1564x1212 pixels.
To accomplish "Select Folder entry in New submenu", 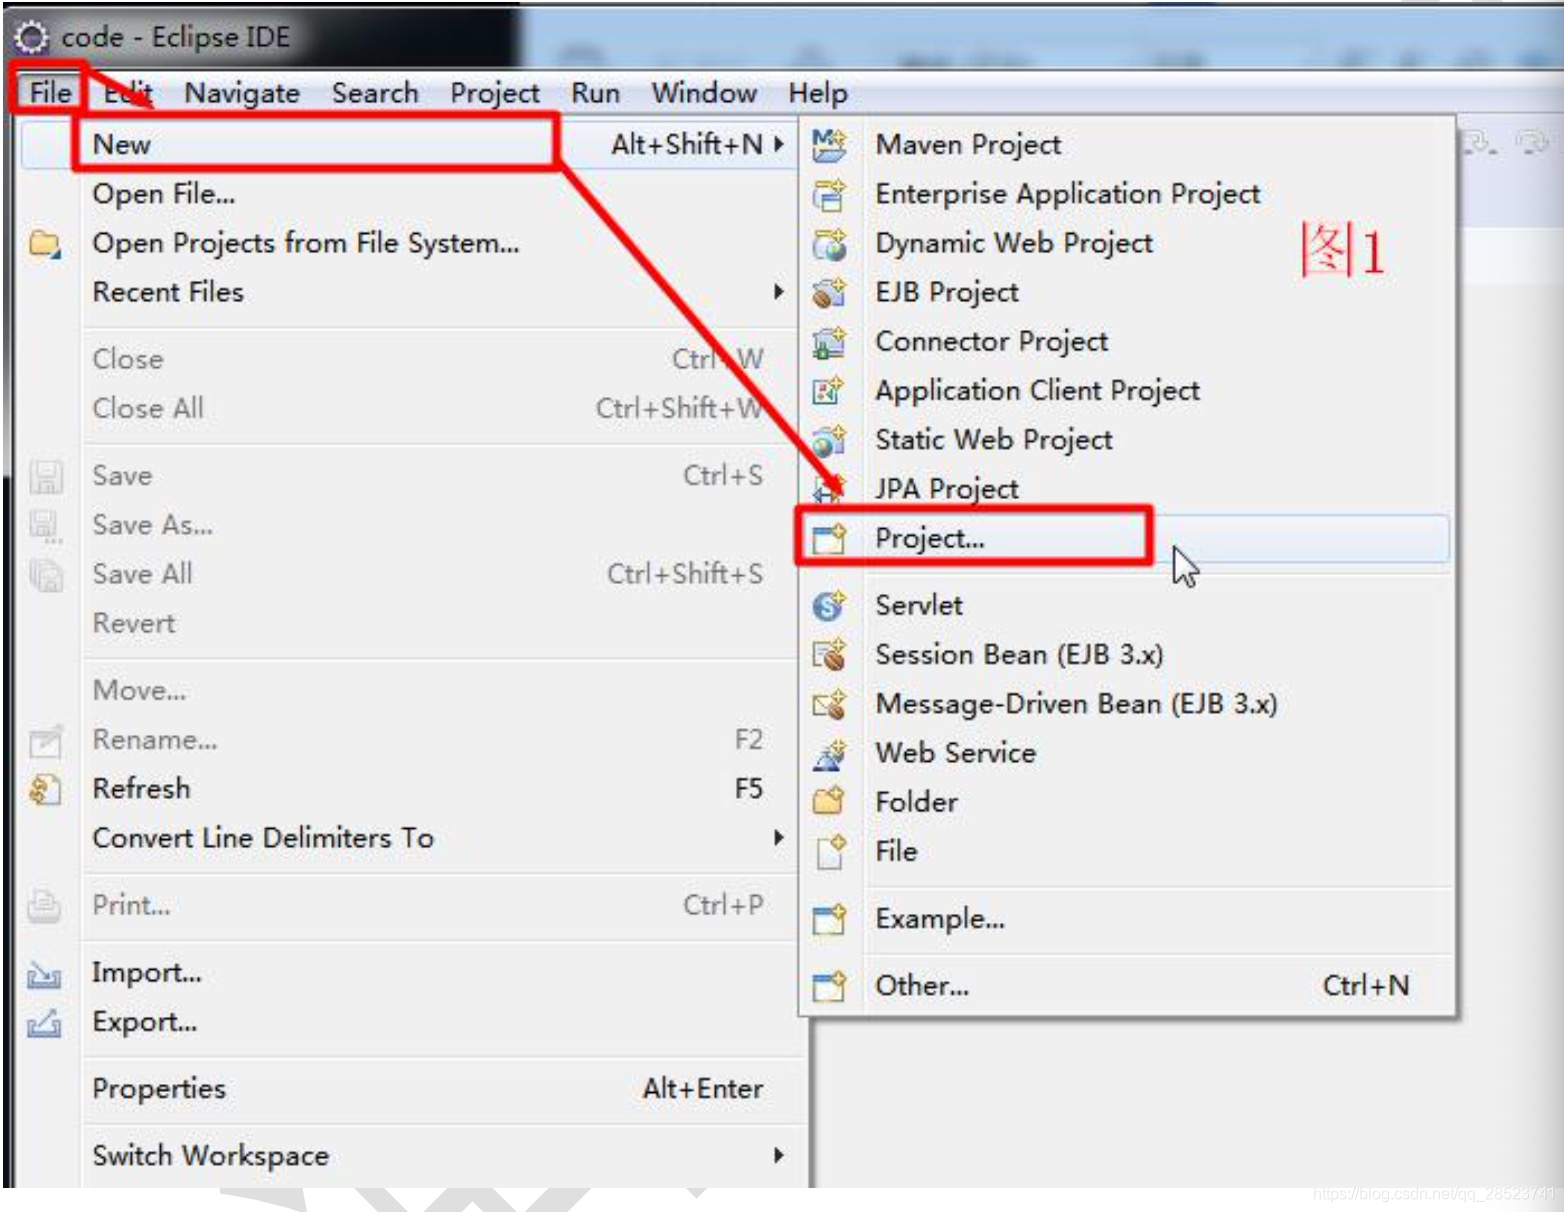I will [1127, 802].
